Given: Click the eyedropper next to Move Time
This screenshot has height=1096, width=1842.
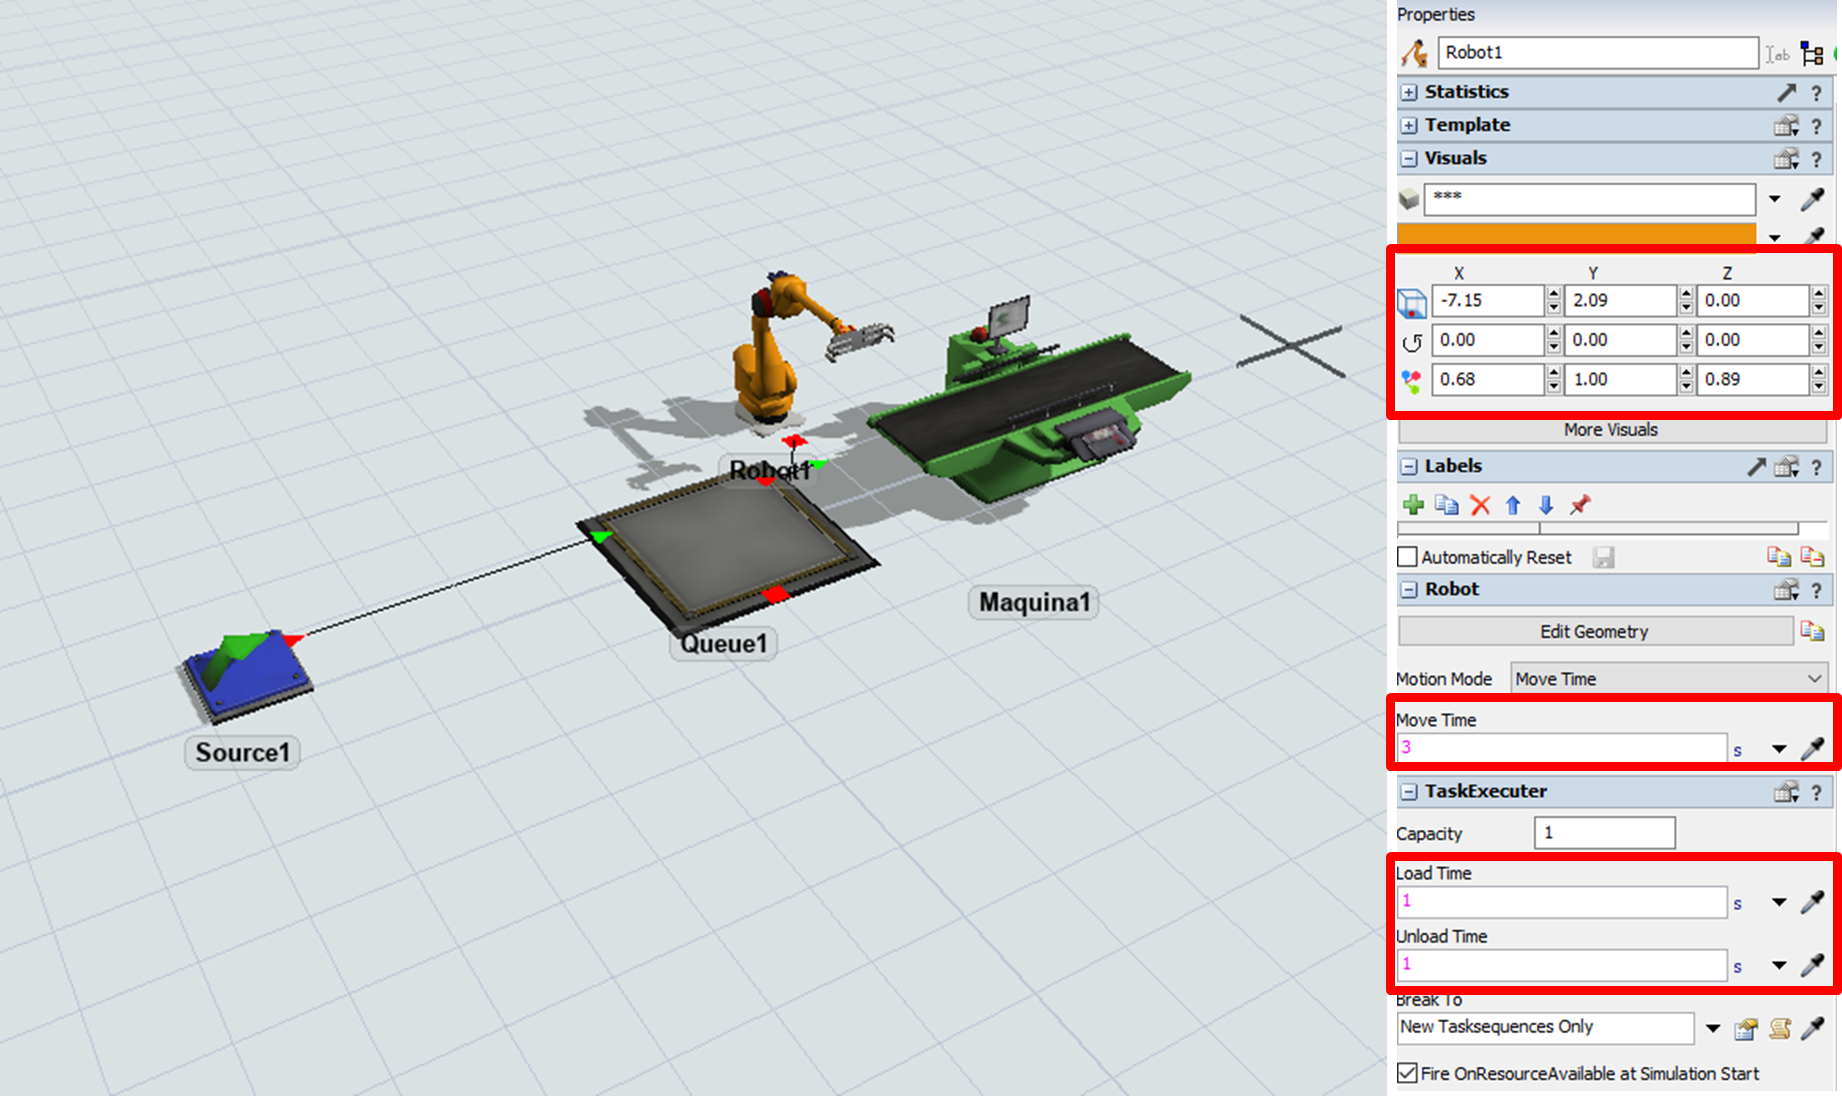Looking at the screenshot, I should click(x=1812, y=749).
